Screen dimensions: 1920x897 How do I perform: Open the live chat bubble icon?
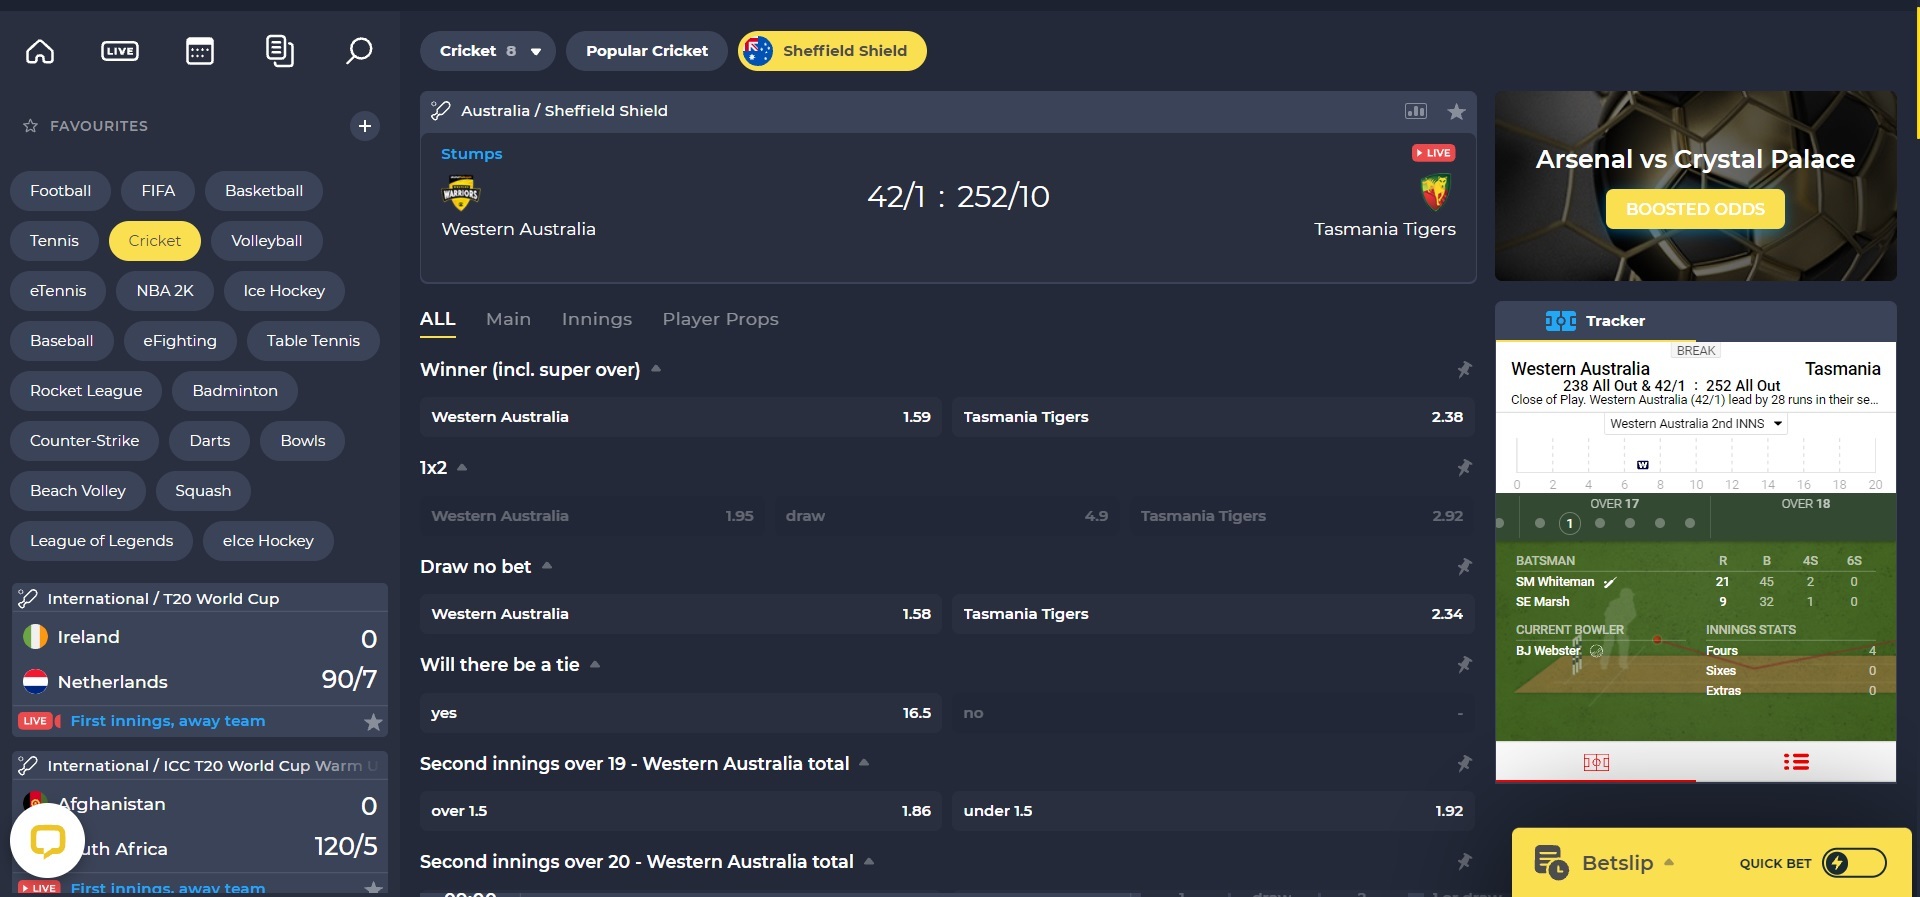tap(47, 842)
